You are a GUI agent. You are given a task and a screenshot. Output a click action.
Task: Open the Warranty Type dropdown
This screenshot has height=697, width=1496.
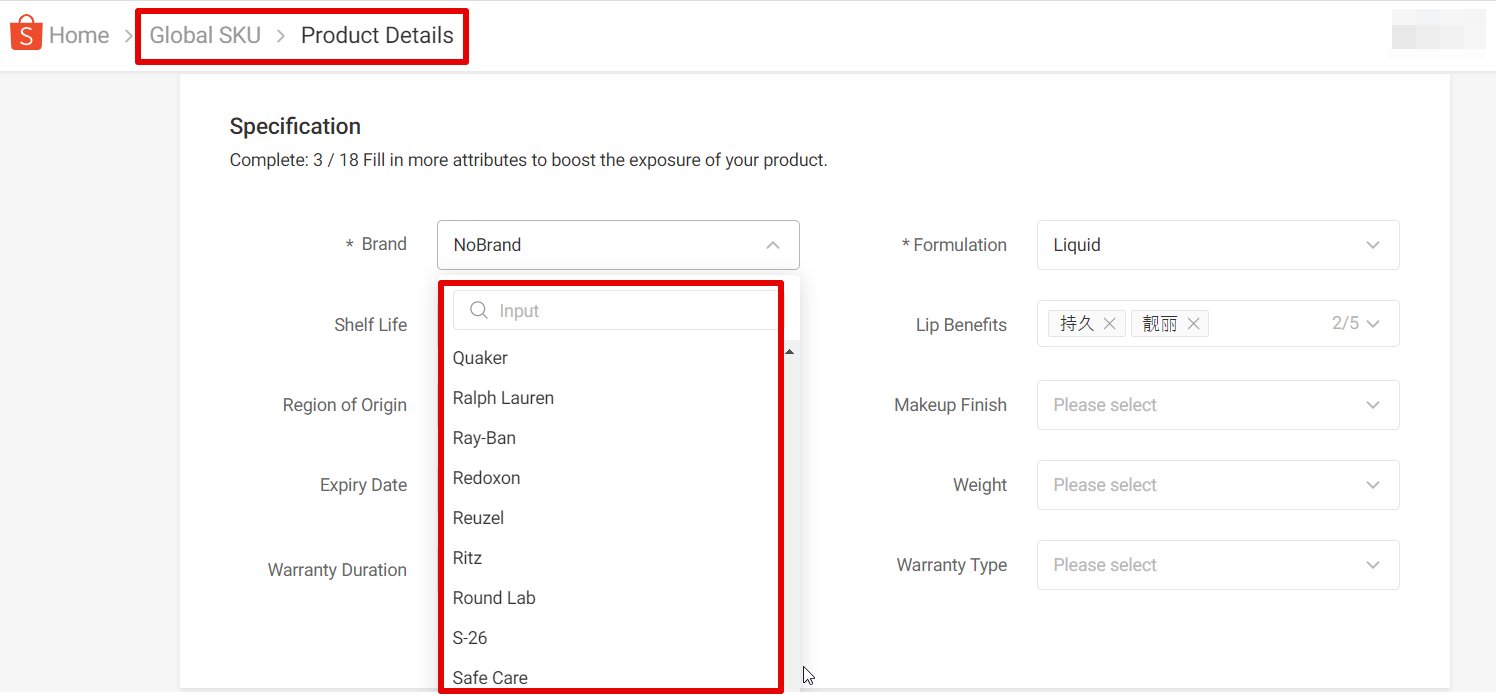1218,565
